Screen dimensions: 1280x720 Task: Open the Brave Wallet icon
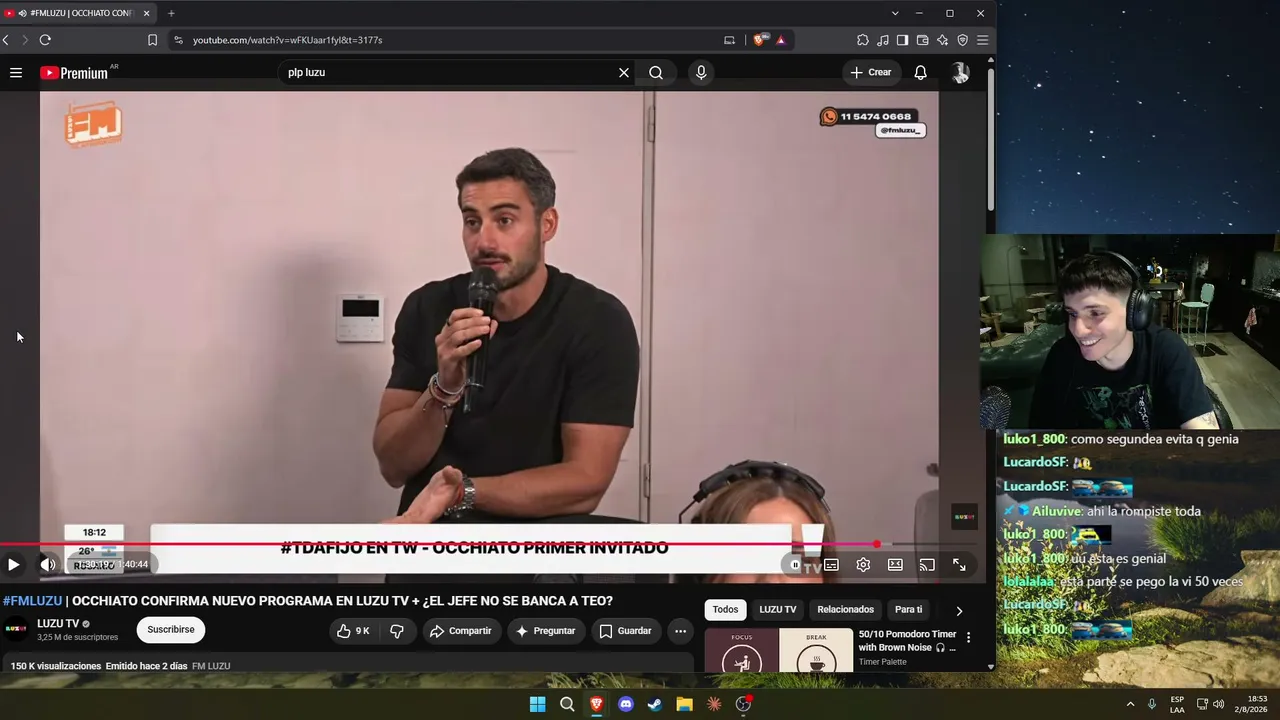point(922,40)
